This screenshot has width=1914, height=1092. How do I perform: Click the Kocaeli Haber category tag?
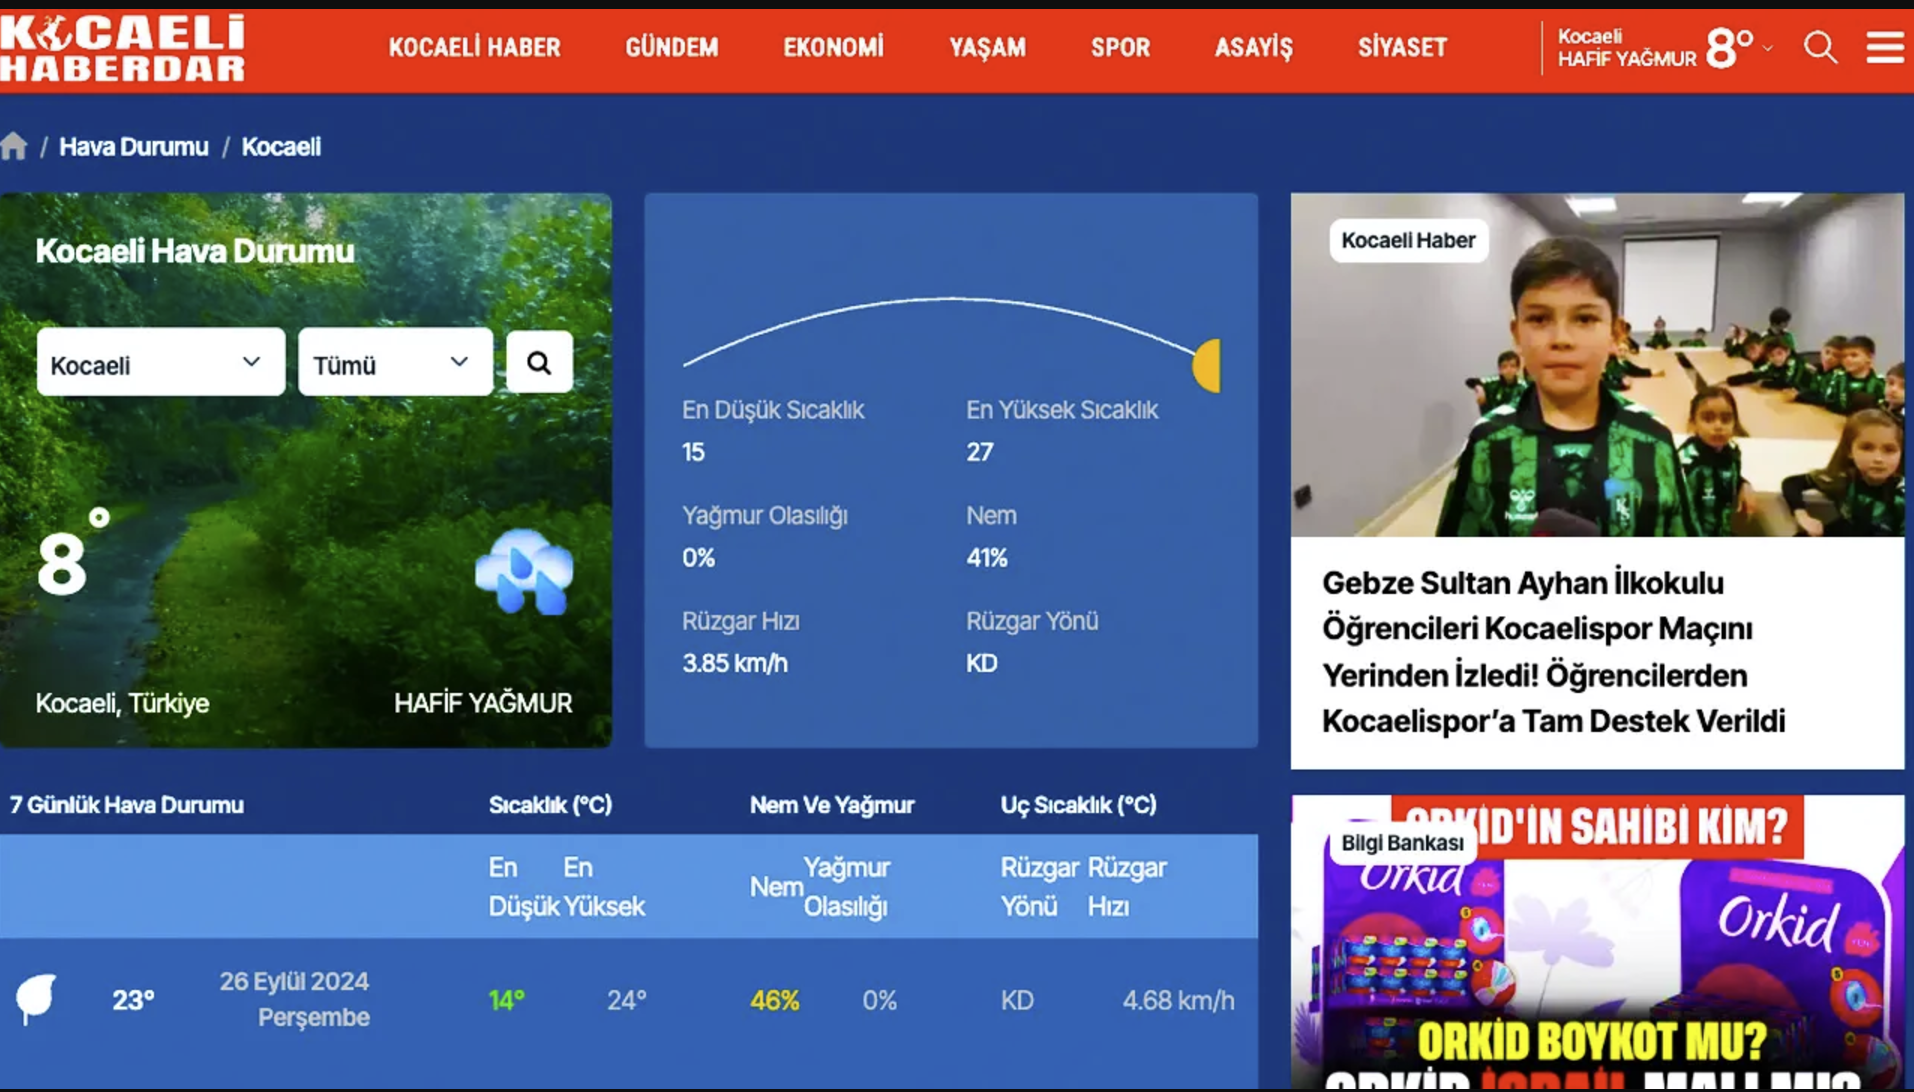1408,241
